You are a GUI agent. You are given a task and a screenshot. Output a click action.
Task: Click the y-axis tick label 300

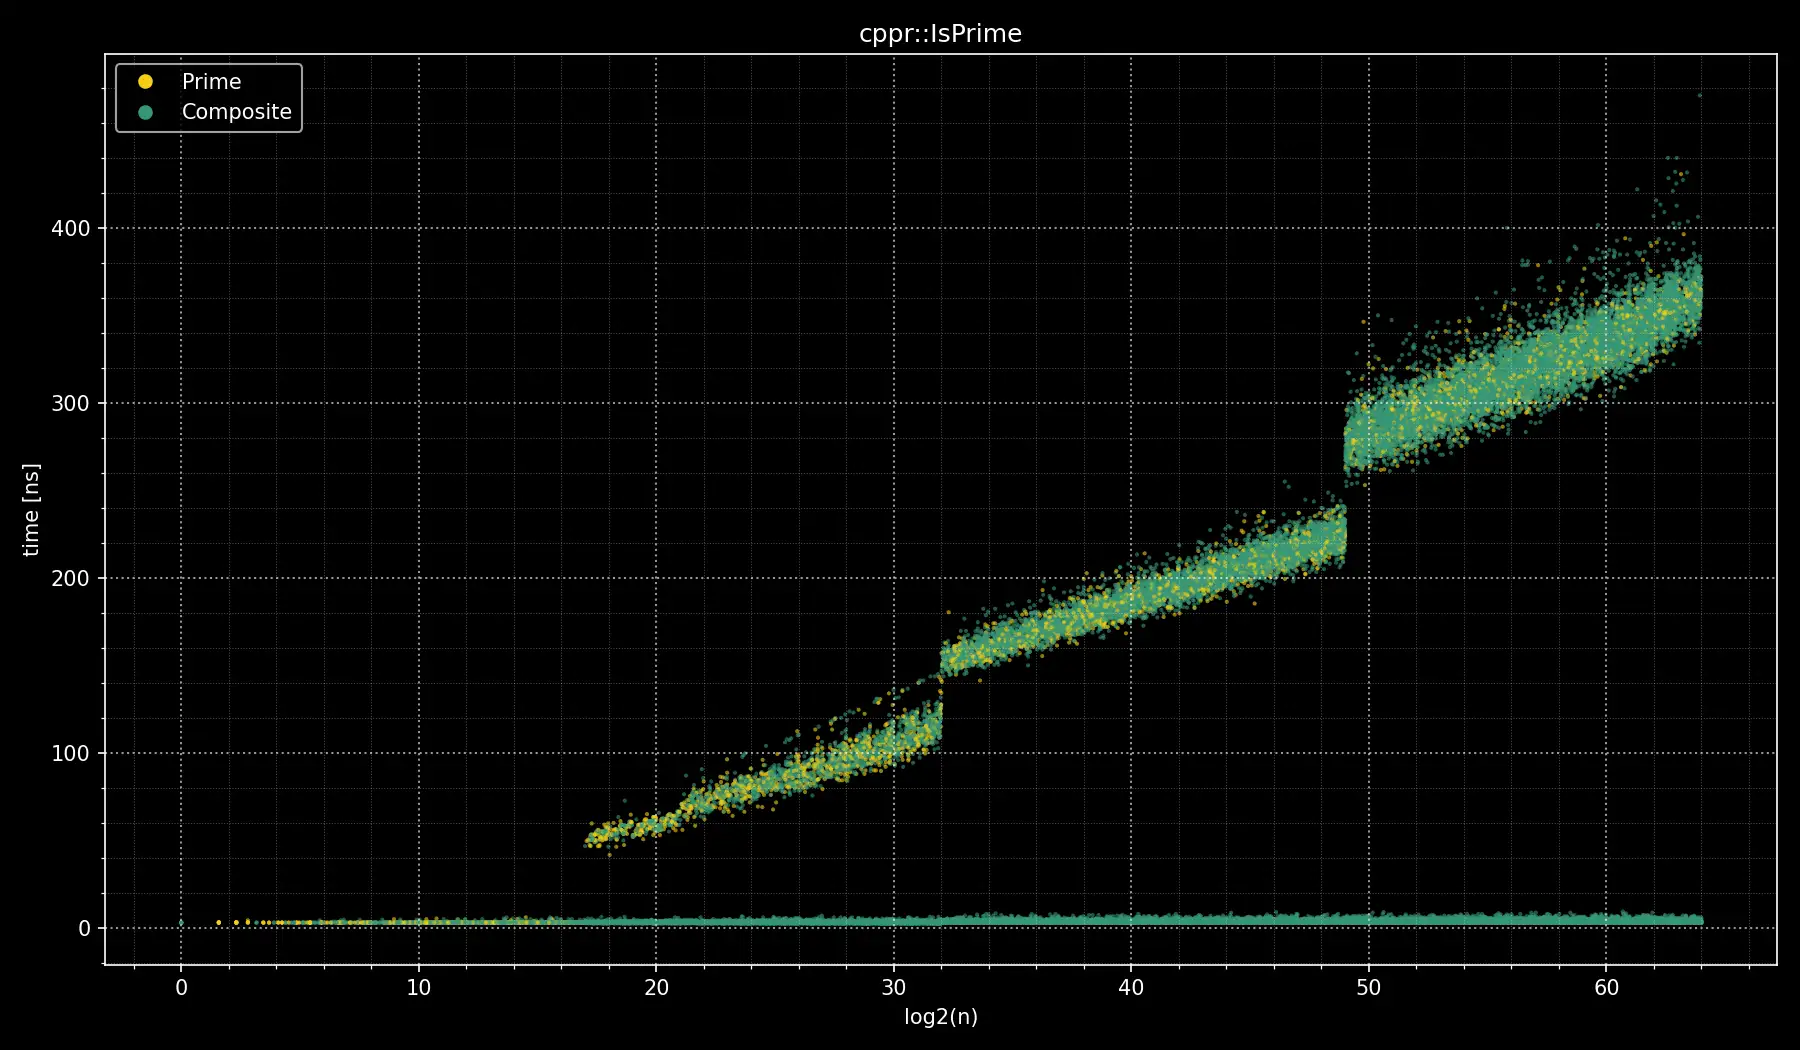(70, 403)
